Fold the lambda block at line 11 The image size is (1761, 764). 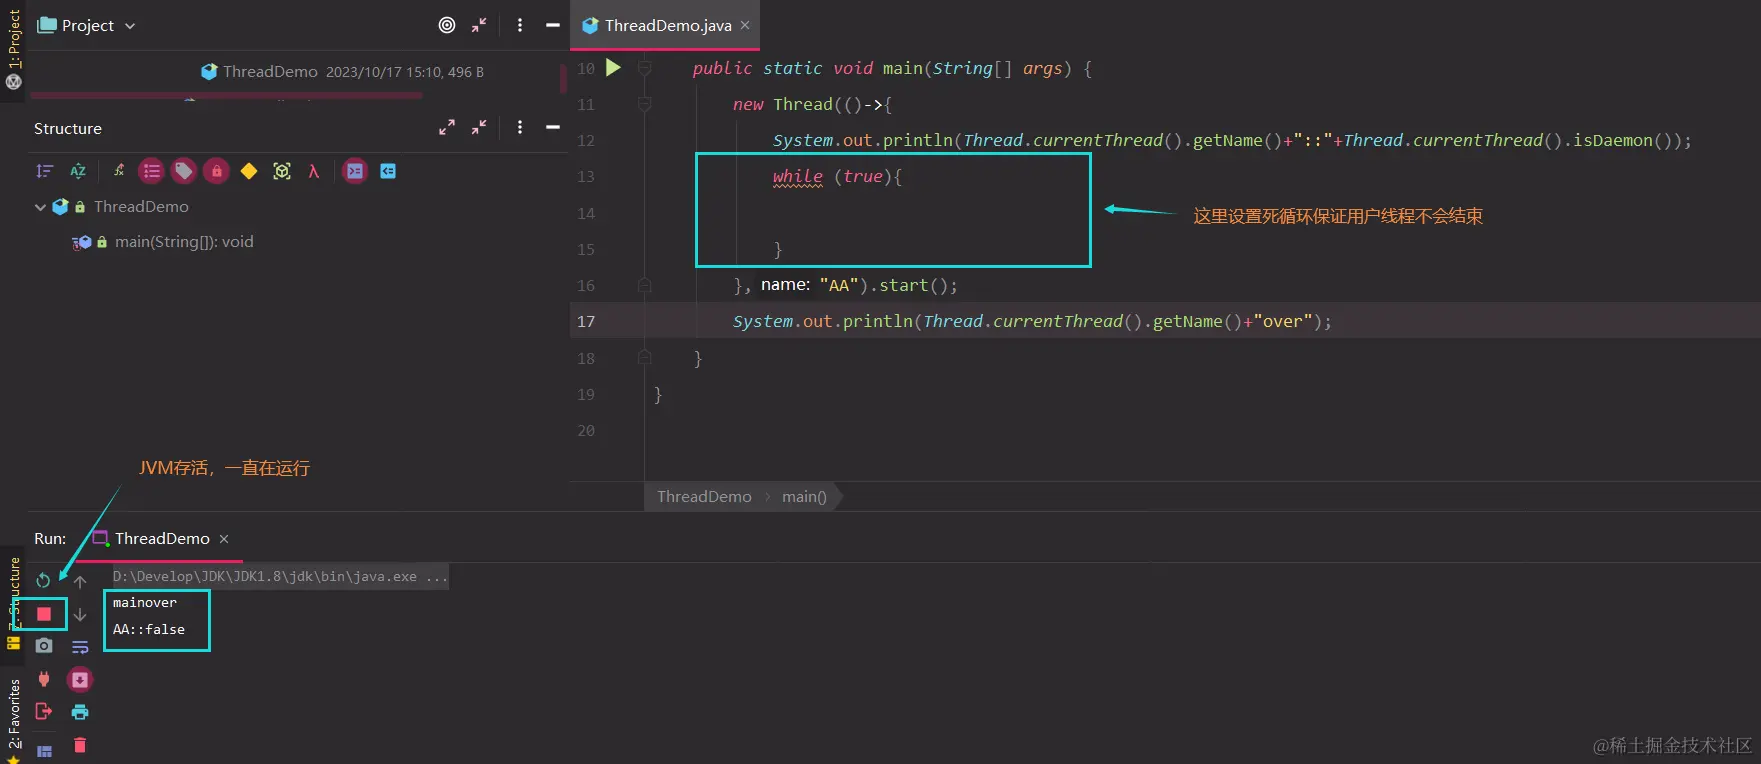(x=645, y=104)
